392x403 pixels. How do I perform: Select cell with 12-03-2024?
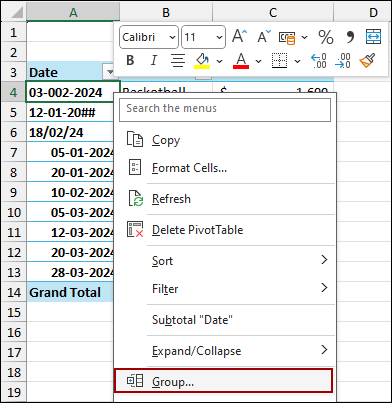click(x=70, y=232)
